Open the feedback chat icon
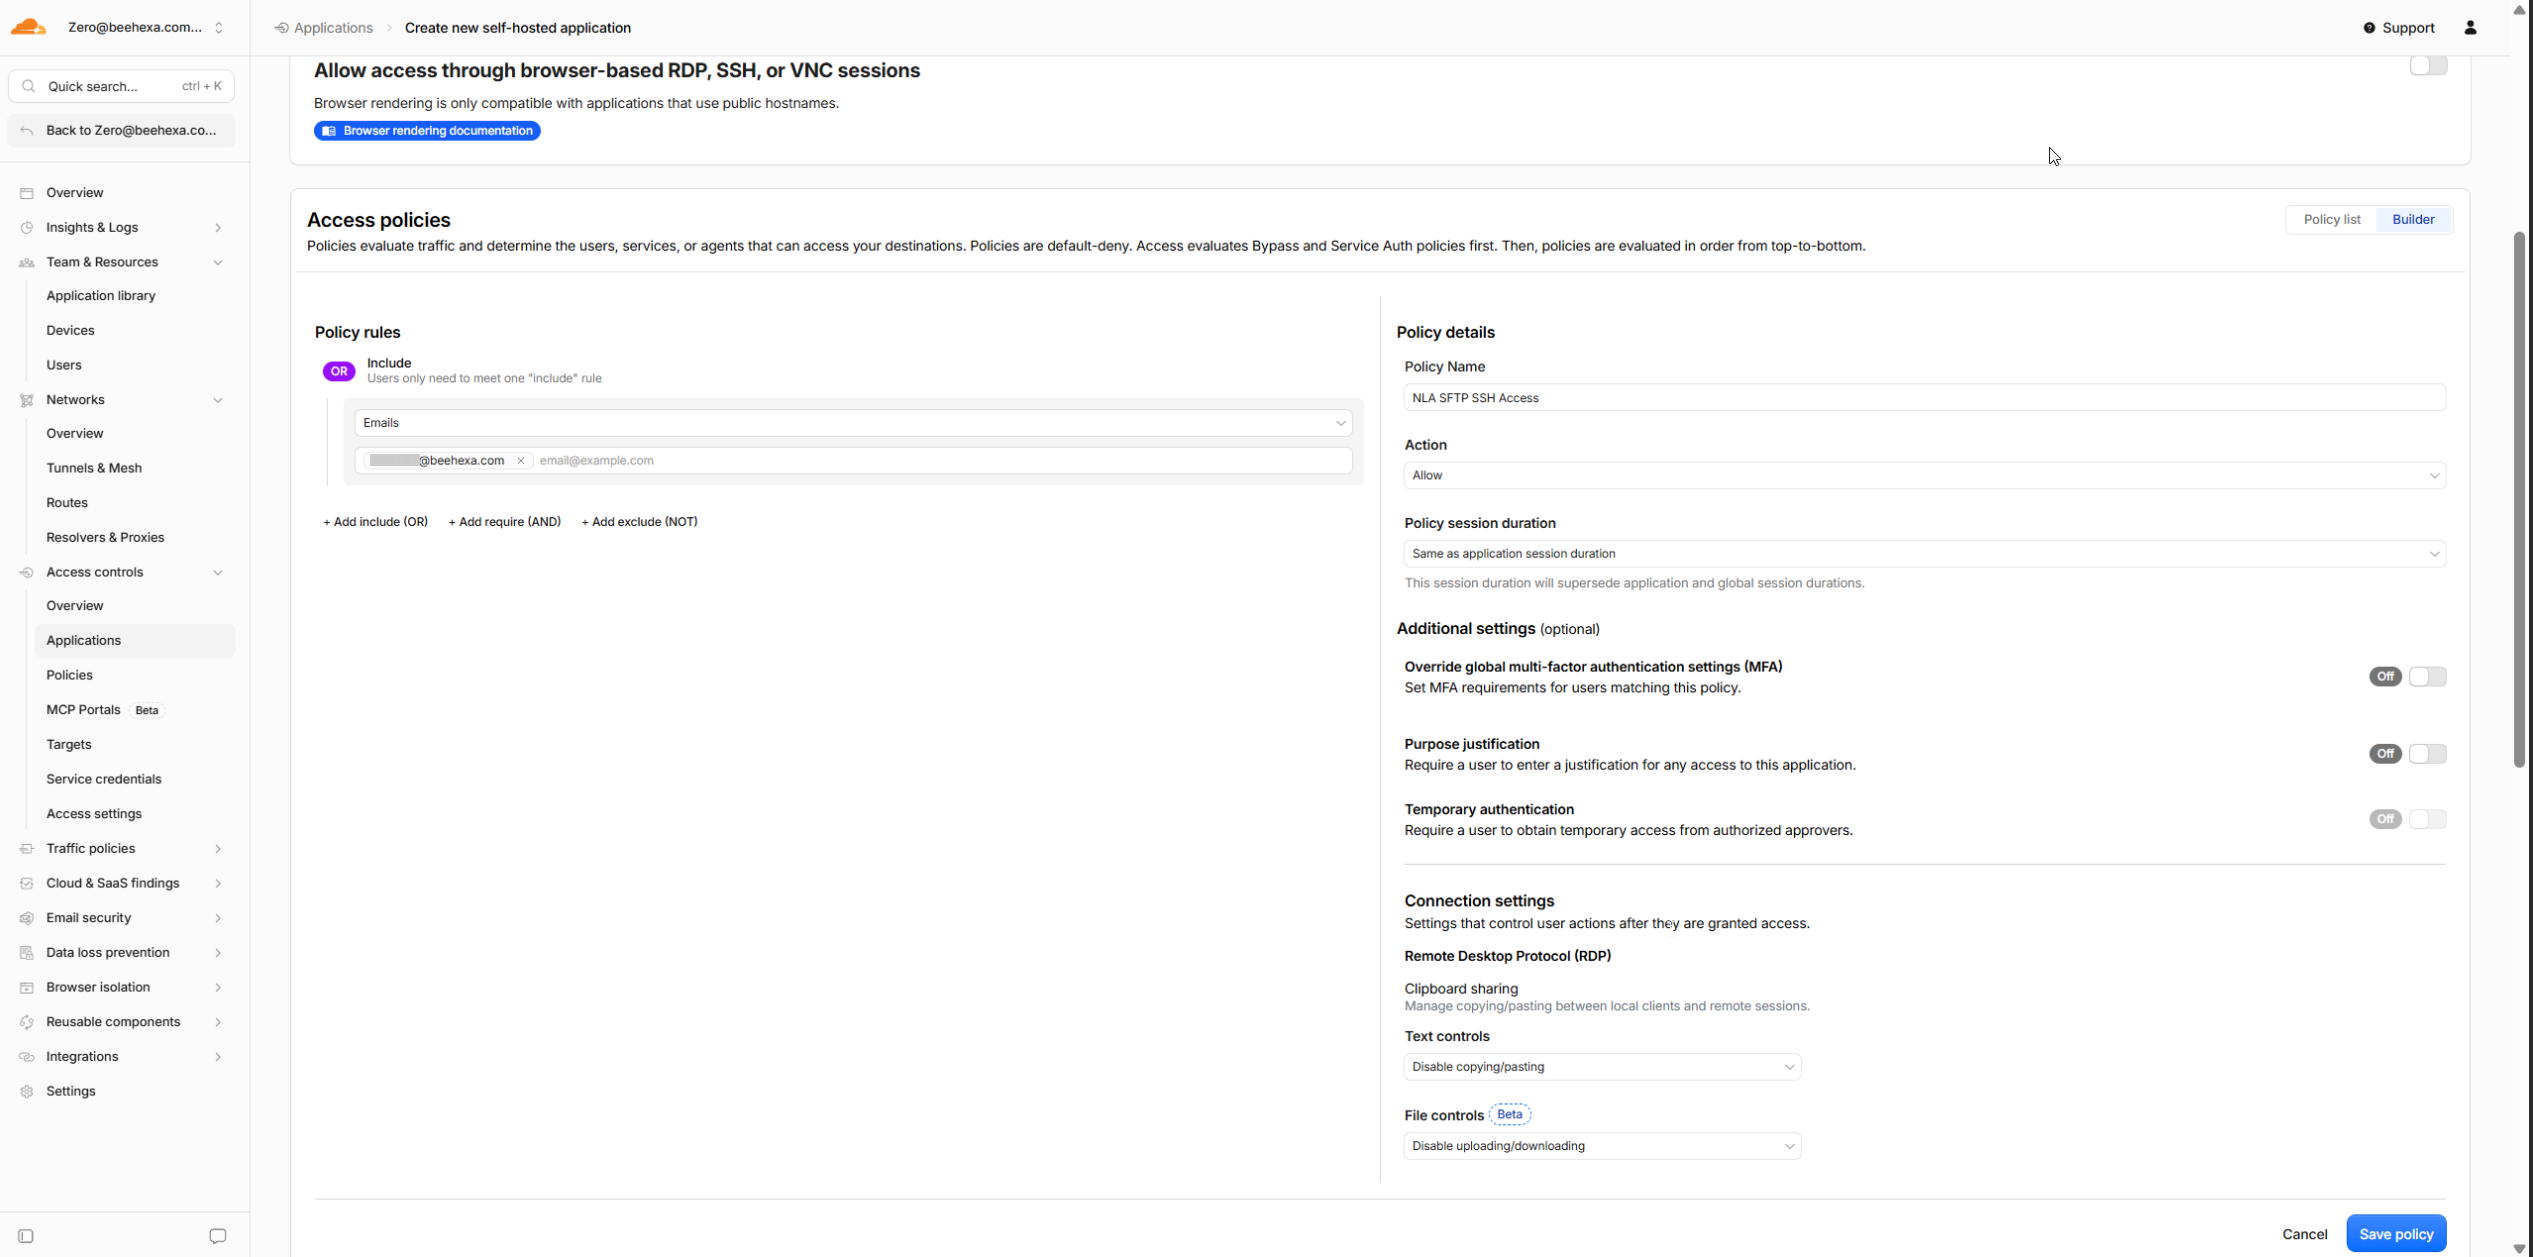Viewport: 2533px width, 1257px height. click(x=218, y=1236)
